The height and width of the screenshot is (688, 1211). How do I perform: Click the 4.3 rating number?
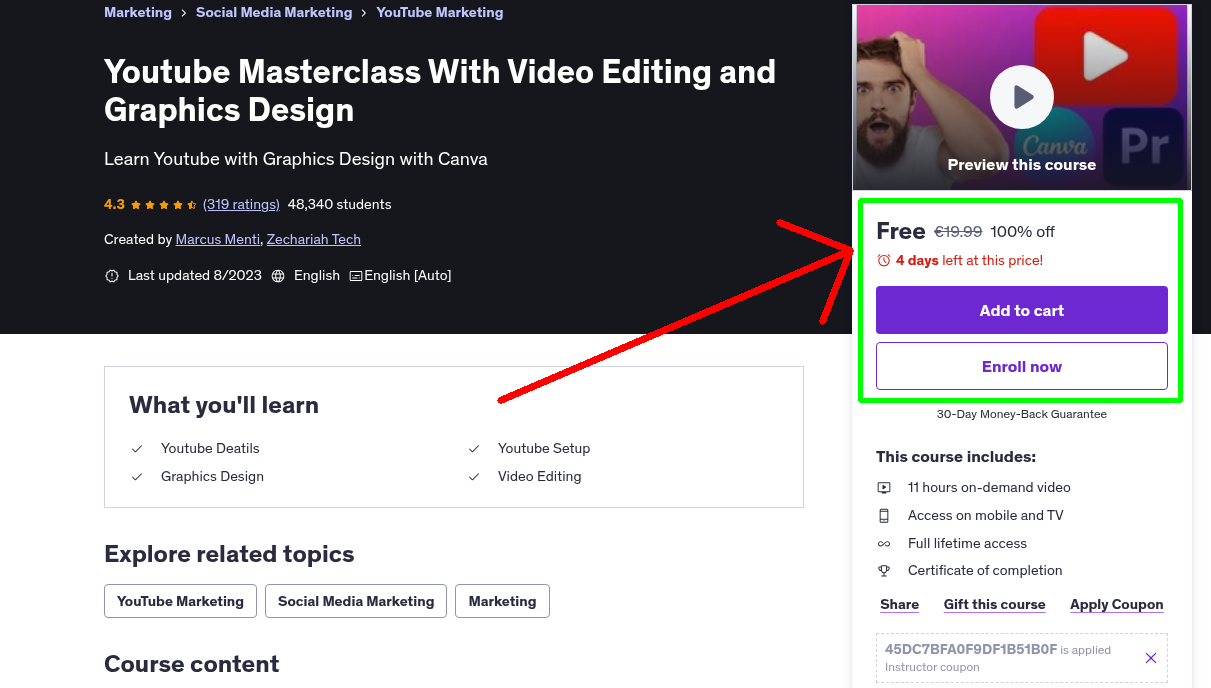pos(114,204)
